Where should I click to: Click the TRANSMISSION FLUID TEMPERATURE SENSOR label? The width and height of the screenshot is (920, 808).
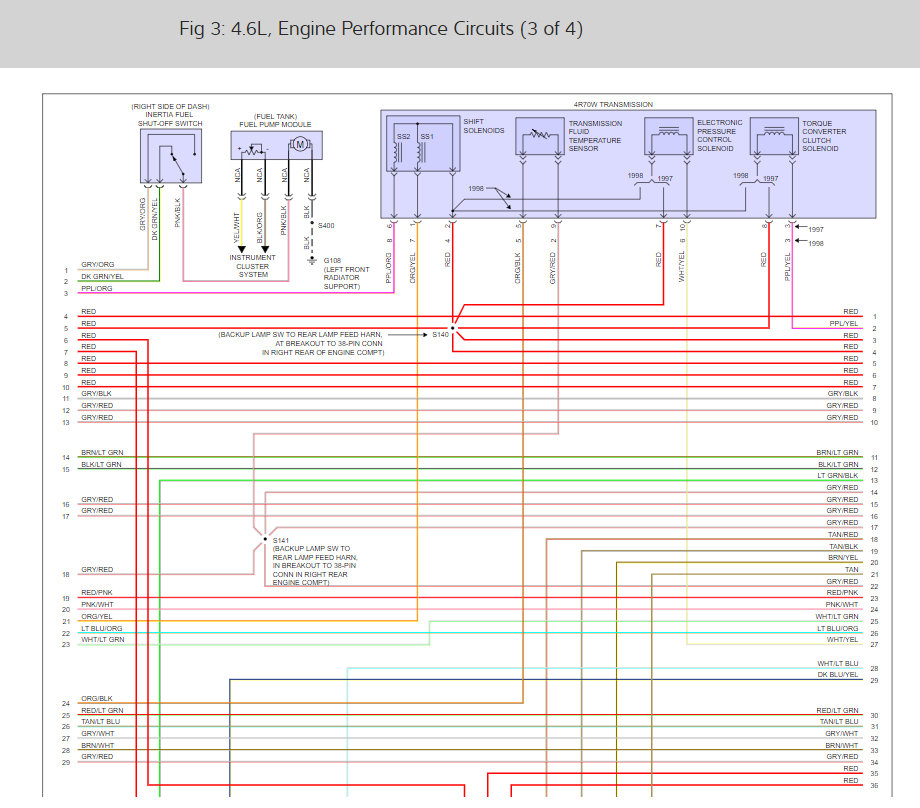pyautogui.click(x=595, y=136)
